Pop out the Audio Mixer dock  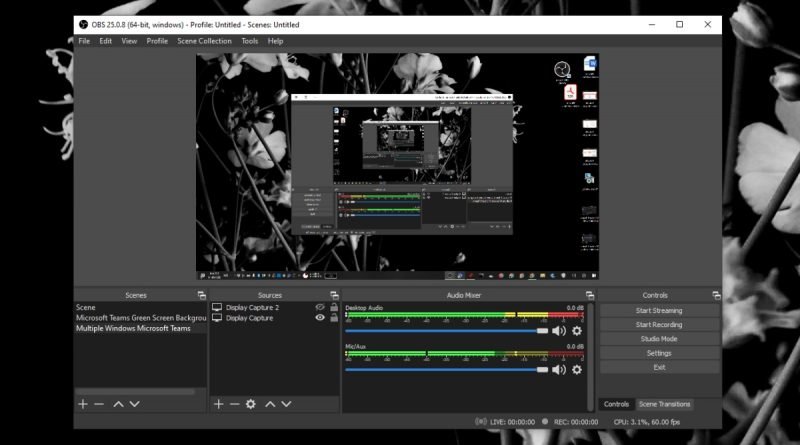point(590,295)
